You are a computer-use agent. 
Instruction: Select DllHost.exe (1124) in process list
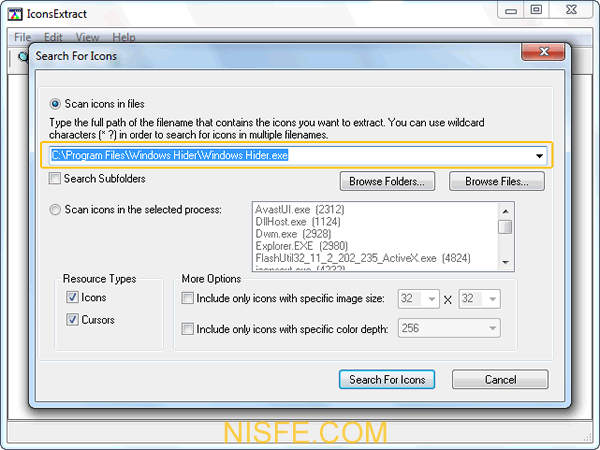(298, 222)
